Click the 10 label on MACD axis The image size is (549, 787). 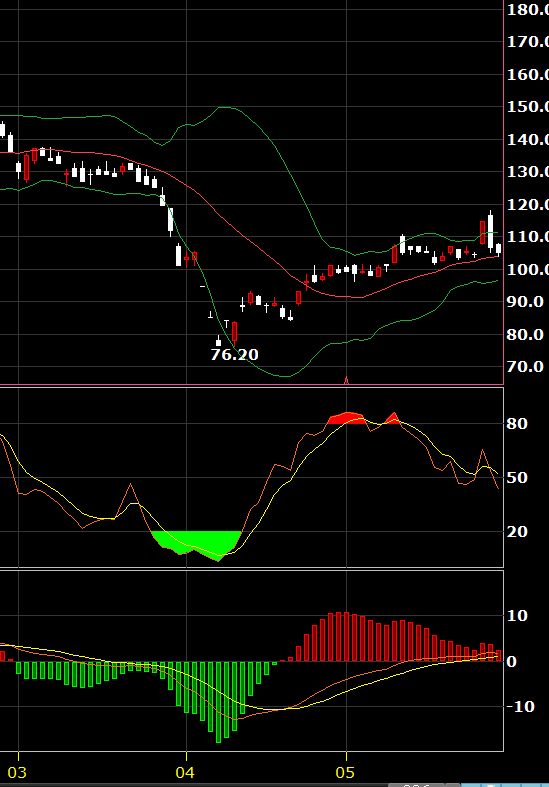(x=517, y=616)
